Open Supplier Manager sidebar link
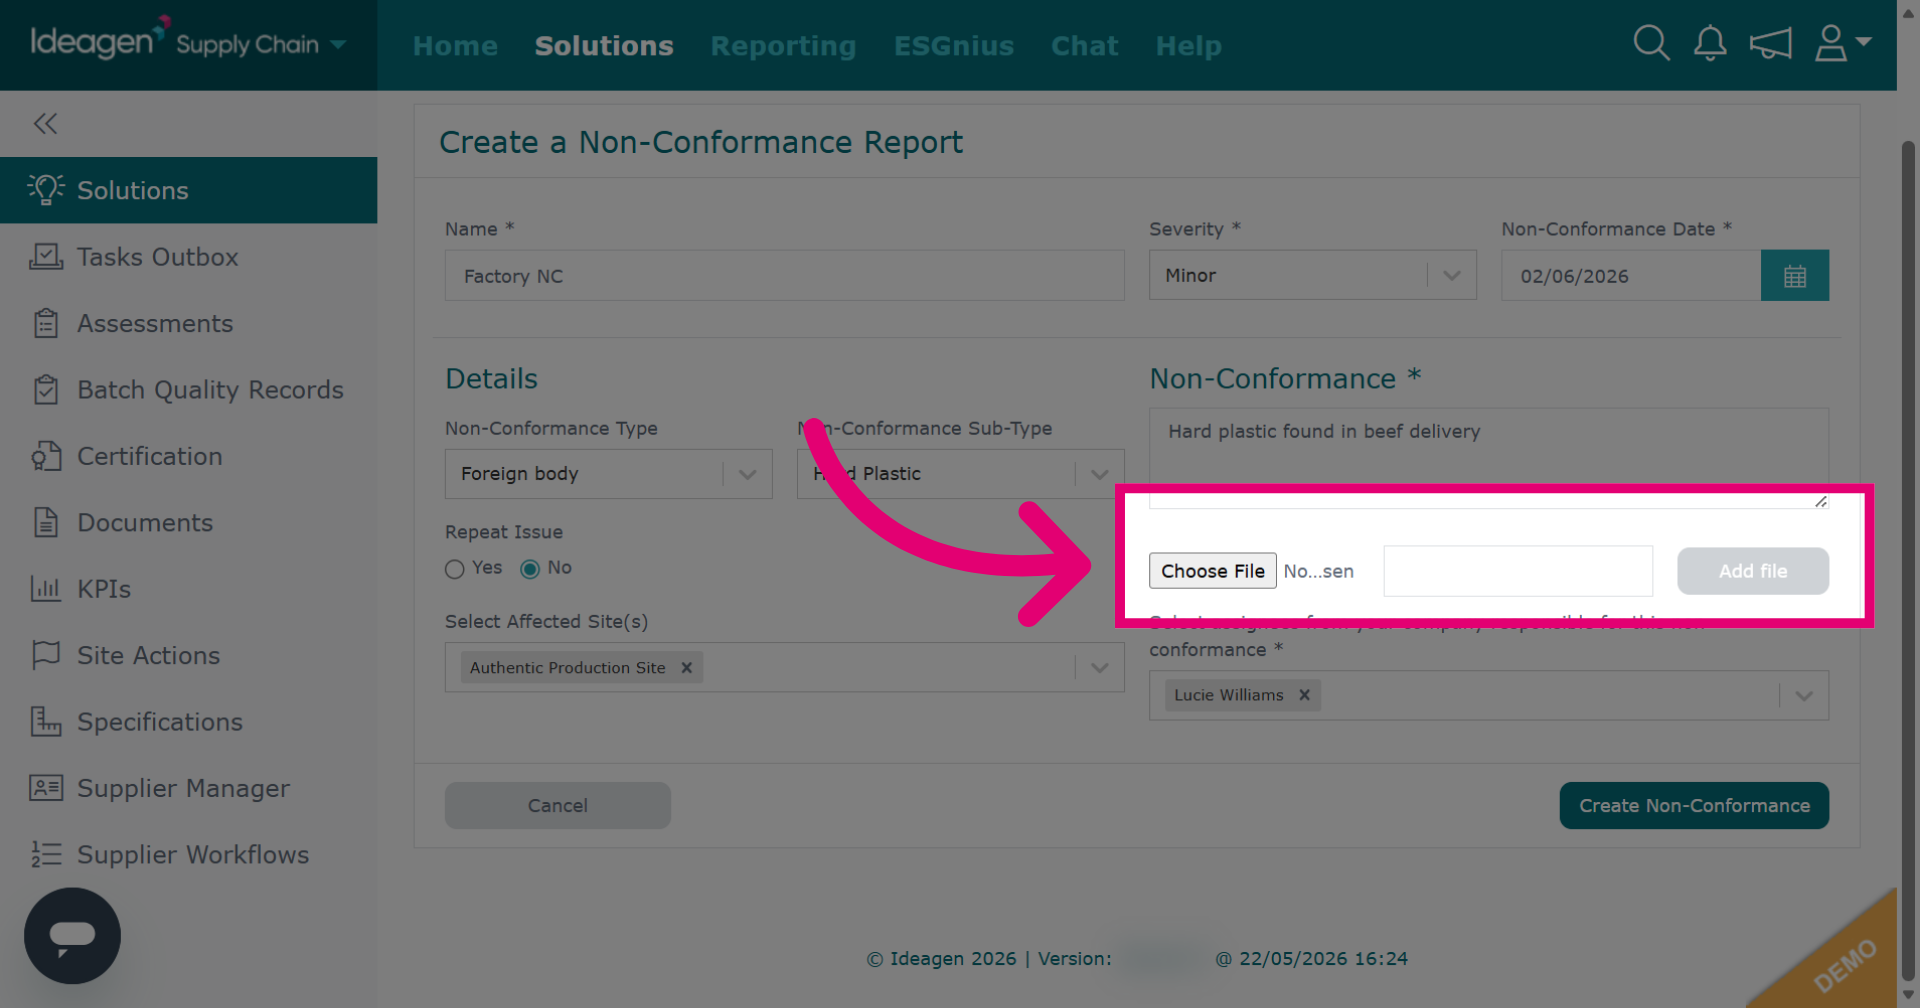Viewport: 1920px width, 1008px height. (x=183, y=788)
